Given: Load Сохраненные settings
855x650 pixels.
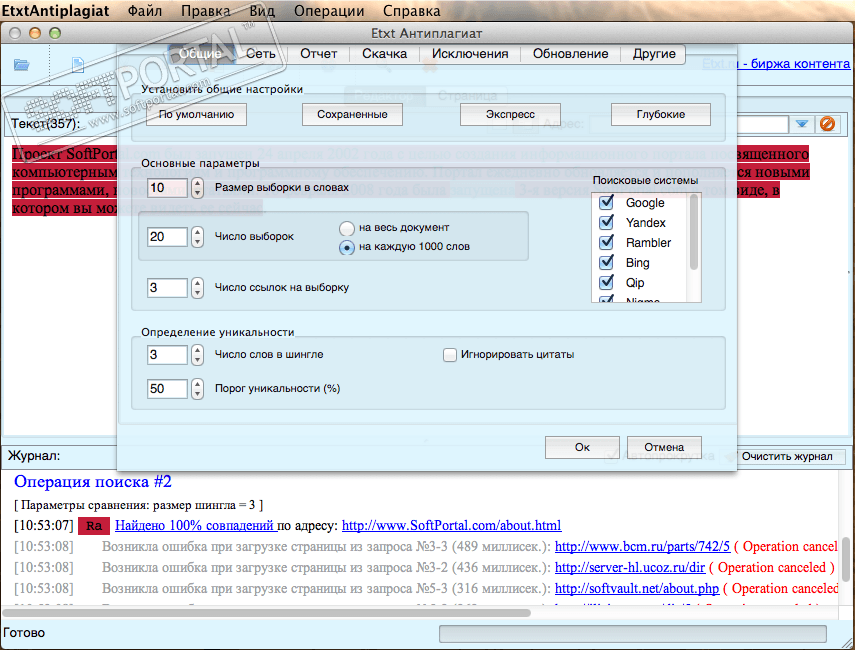Looking at the screenshot, I should pos(352,115).
